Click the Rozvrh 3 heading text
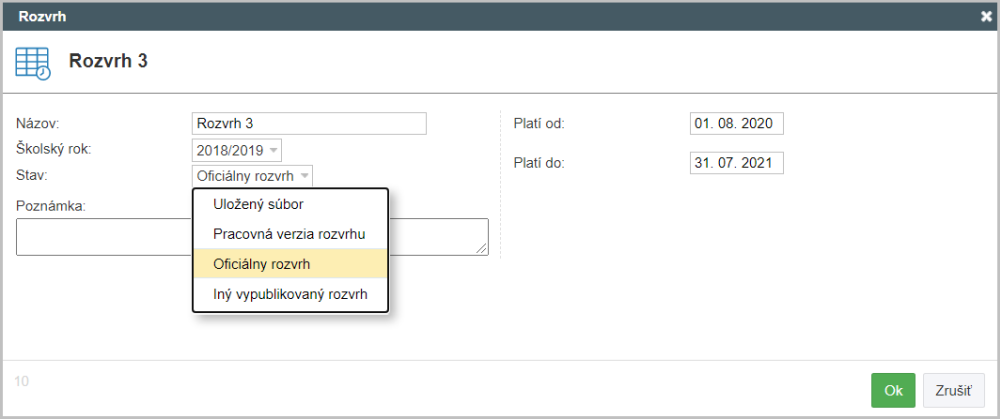The image size is (1000, 419). click(108, 62)
